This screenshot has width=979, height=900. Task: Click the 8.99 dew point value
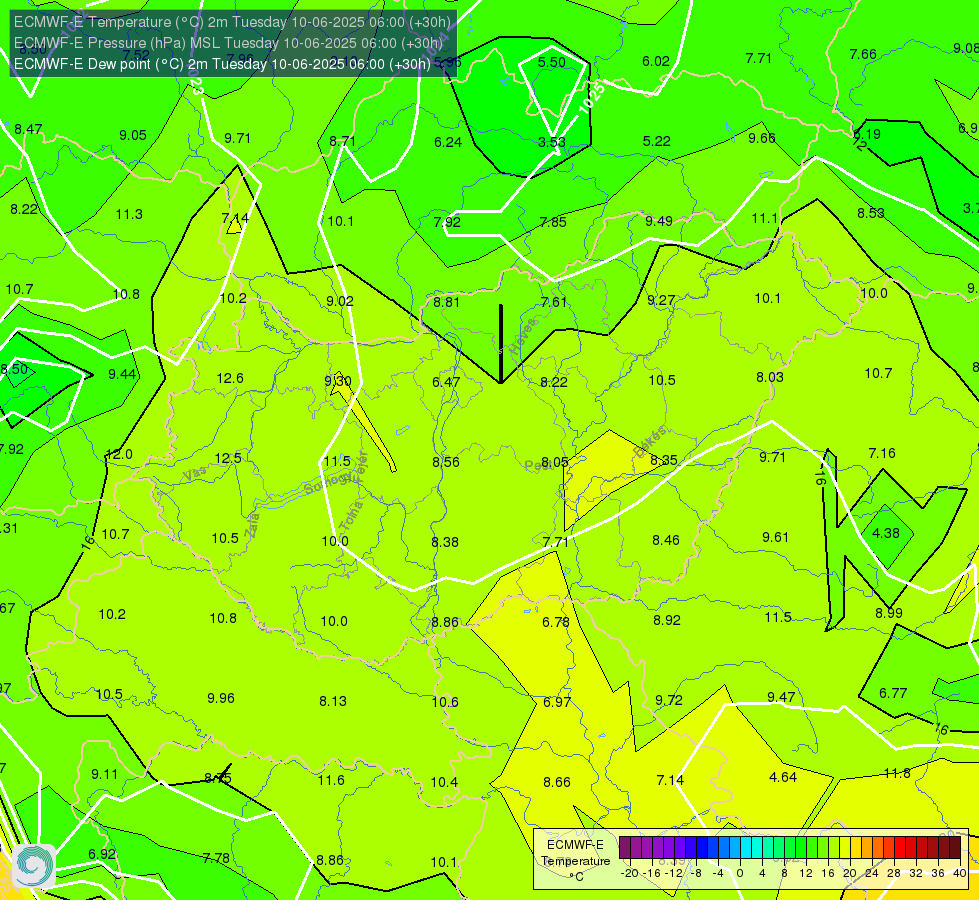pyautogui.click(x=888, y=613)
